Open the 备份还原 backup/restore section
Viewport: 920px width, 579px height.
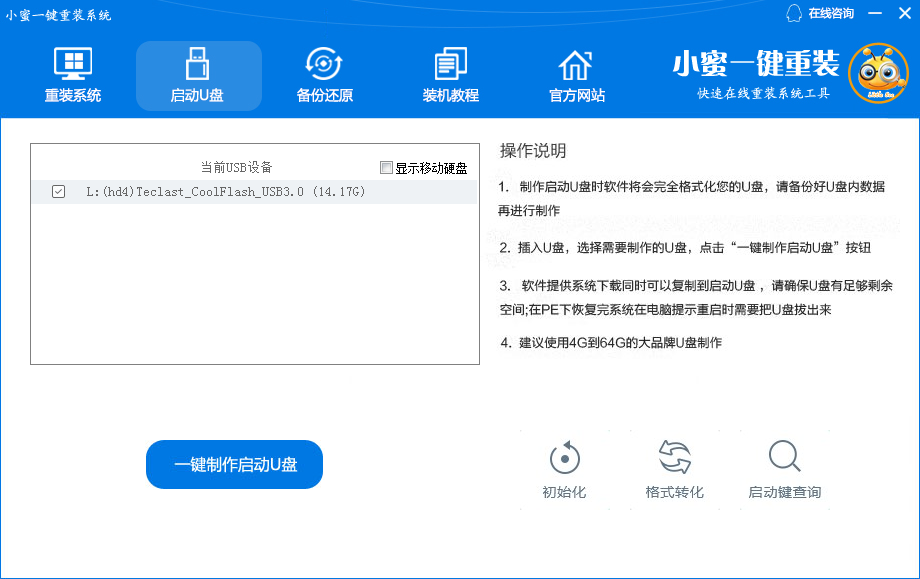(324, 75)
